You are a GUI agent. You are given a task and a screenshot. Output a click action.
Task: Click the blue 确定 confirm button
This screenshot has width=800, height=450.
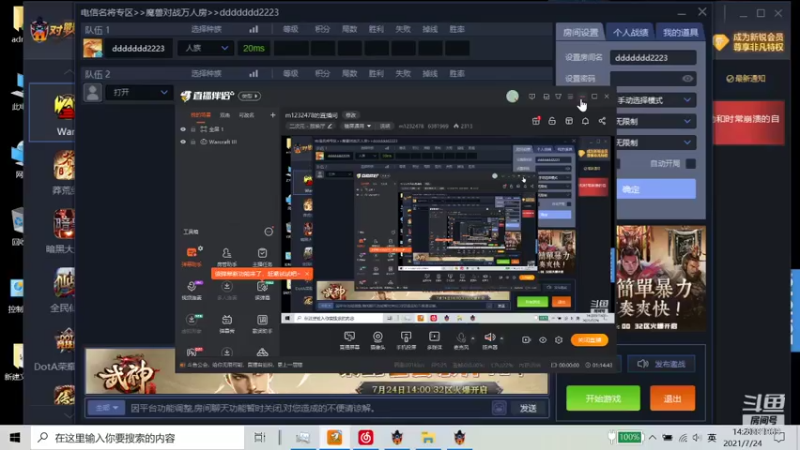click(656, 189)
